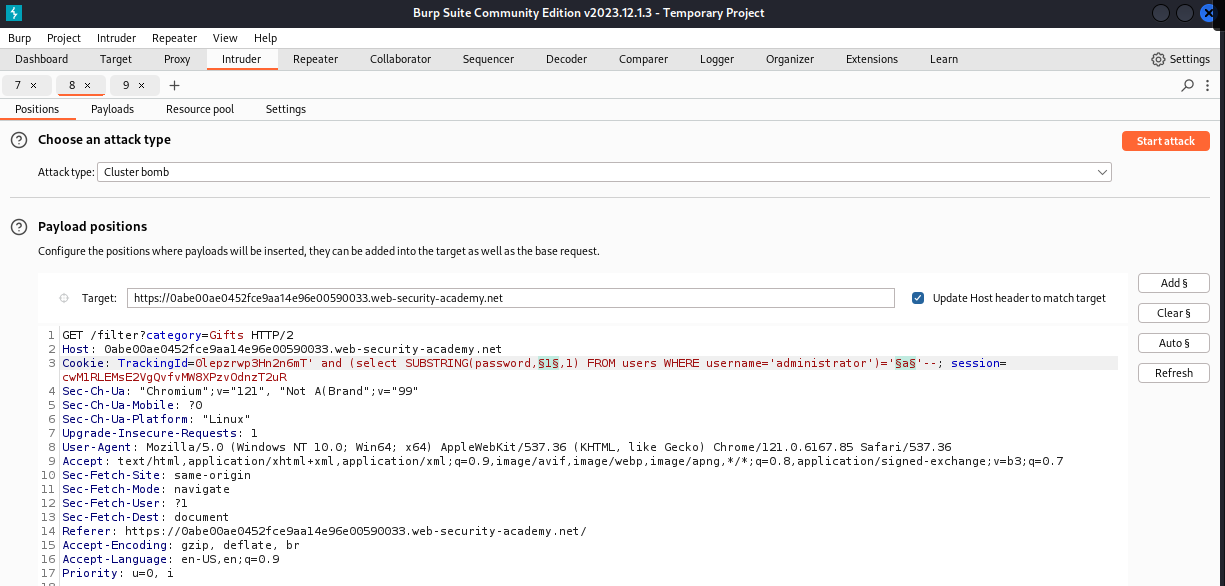
Task: Click the Host header line in request
Action: (x=282, y=349)
